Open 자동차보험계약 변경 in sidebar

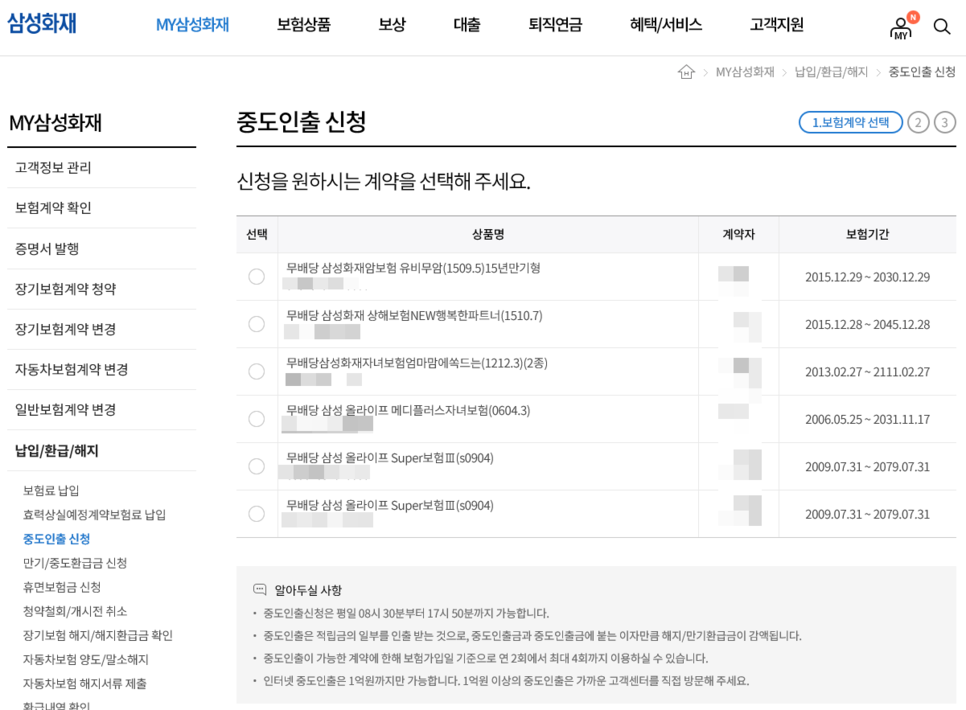(71, 369)
